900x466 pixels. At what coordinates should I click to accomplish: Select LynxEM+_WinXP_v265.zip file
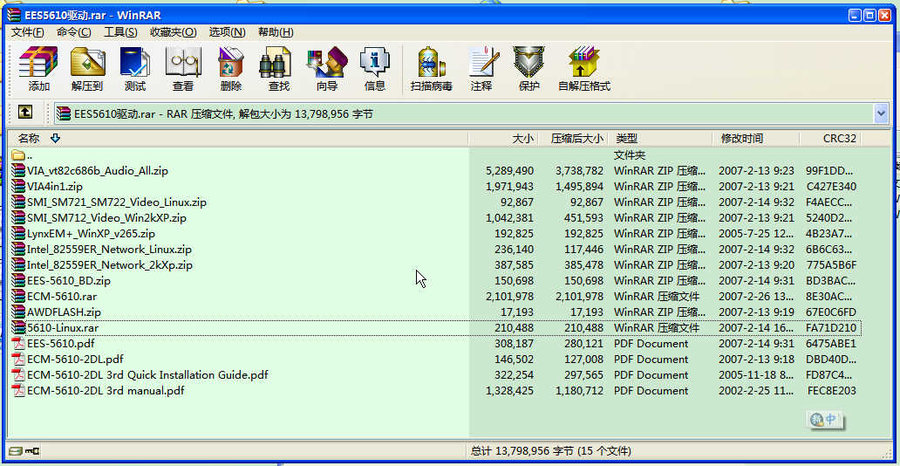tap(91, 234)
